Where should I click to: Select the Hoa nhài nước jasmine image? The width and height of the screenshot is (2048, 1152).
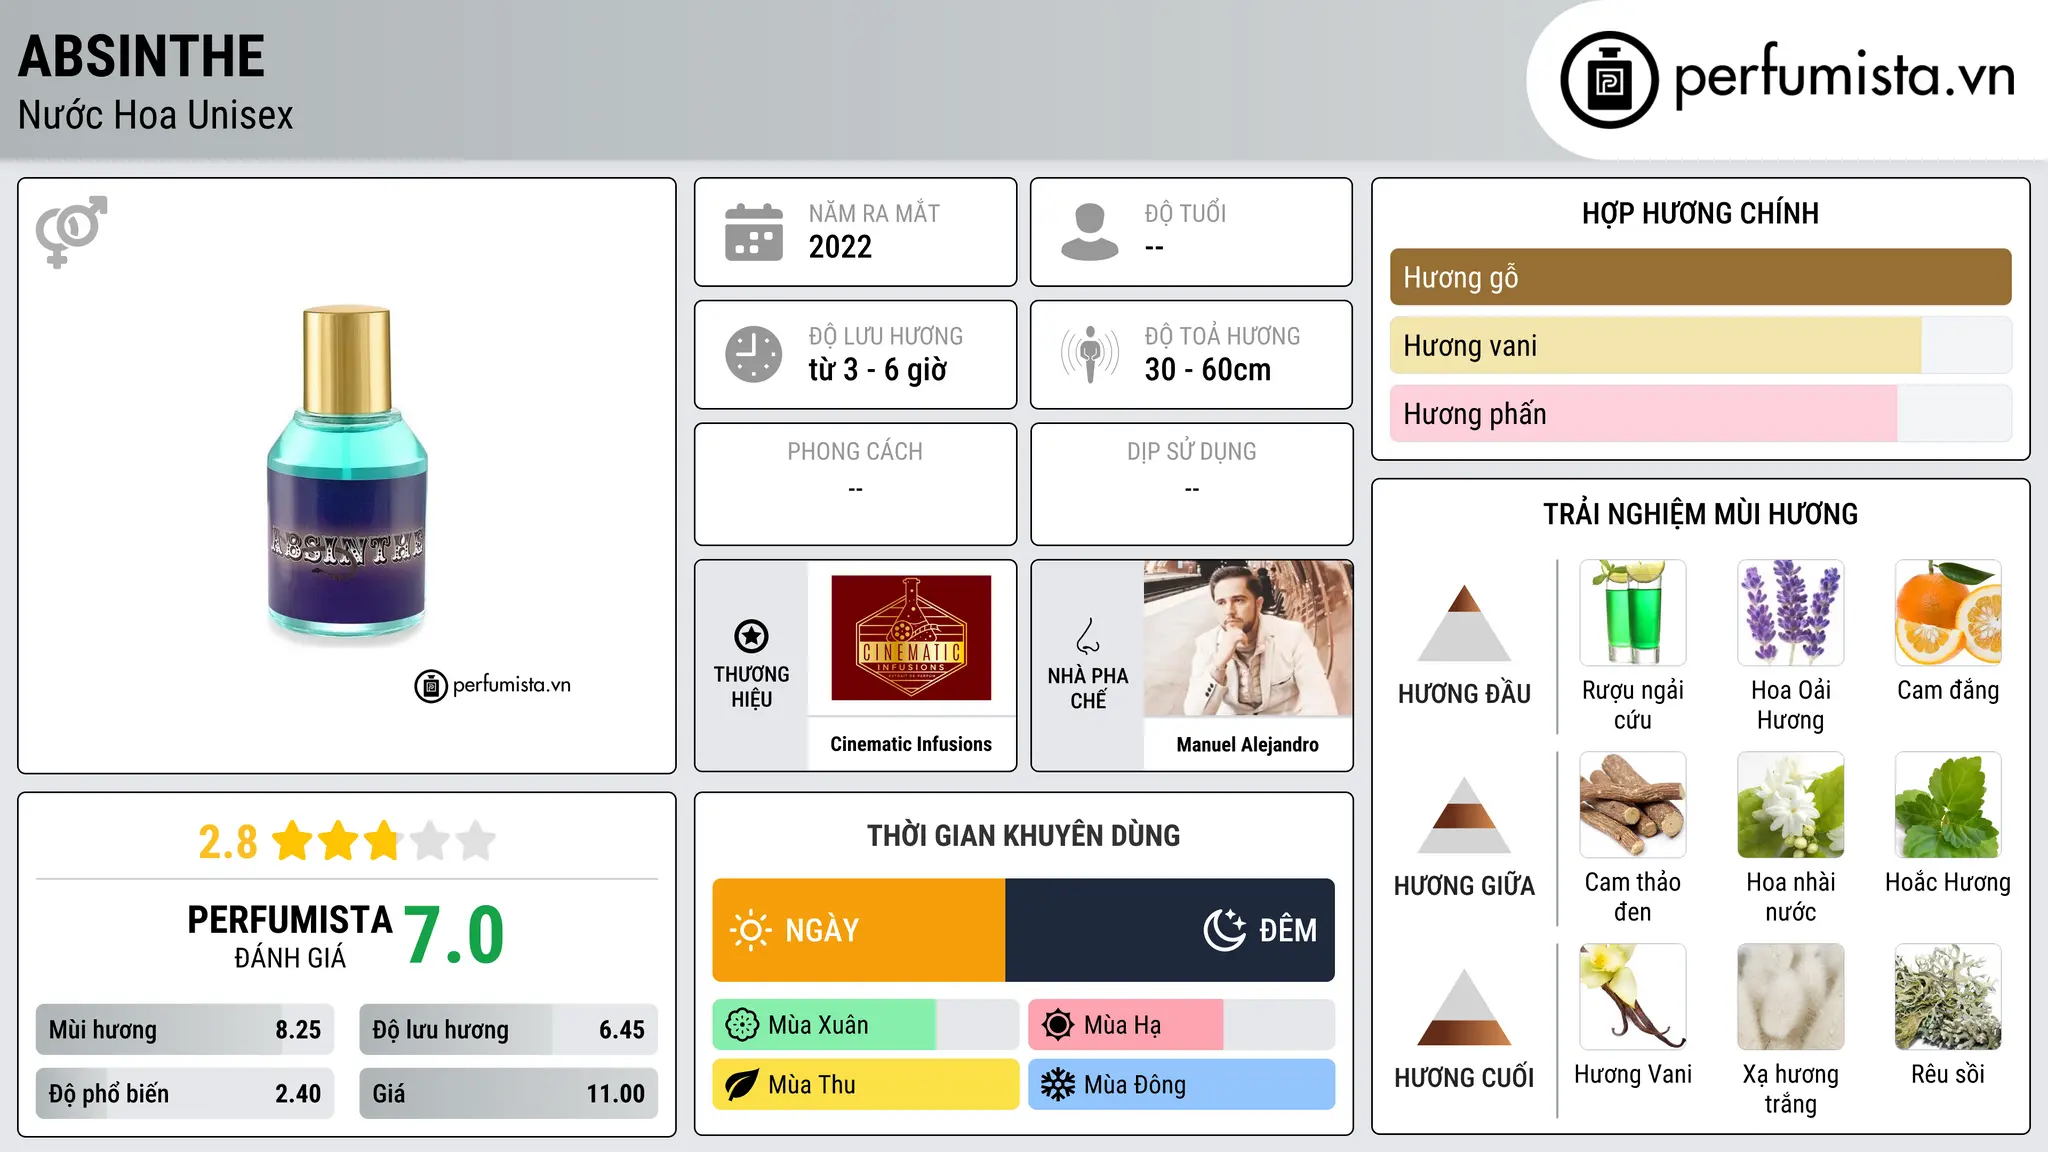pos(1791,805)
